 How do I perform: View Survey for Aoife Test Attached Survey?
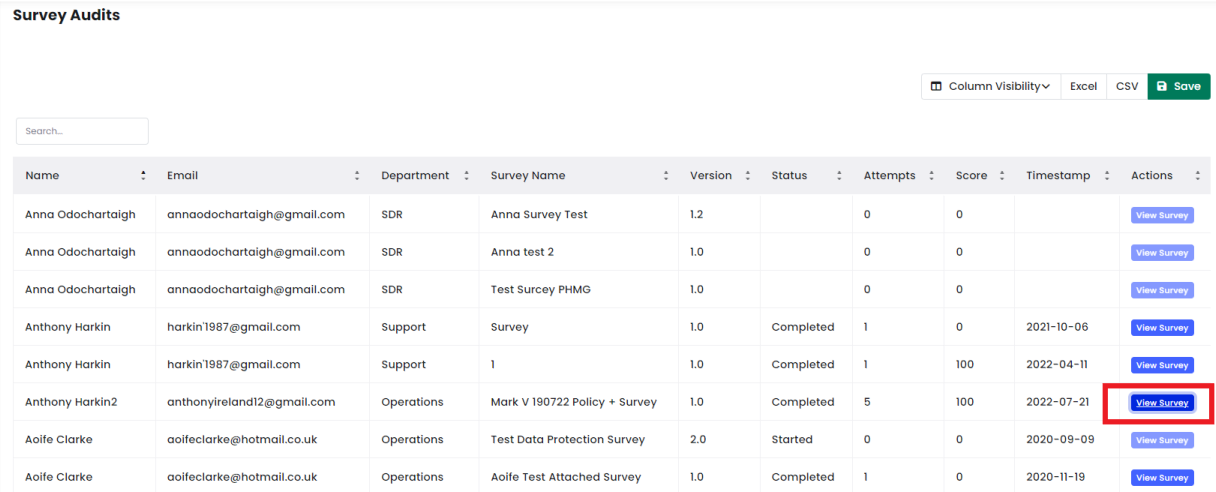(x=1162, y=478)
